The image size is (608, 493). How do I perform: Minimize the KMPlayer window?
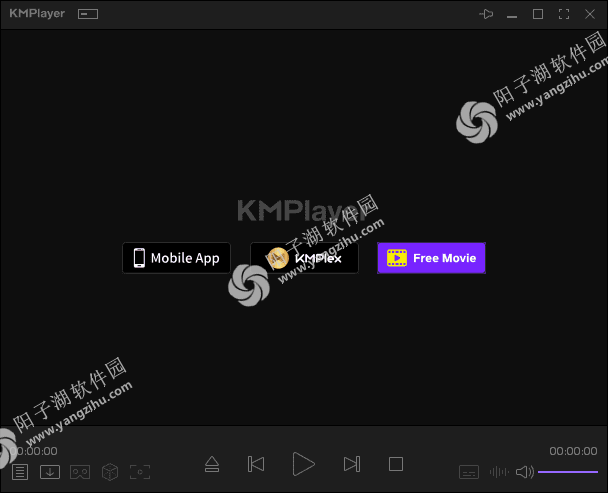(x=512, y=17)
